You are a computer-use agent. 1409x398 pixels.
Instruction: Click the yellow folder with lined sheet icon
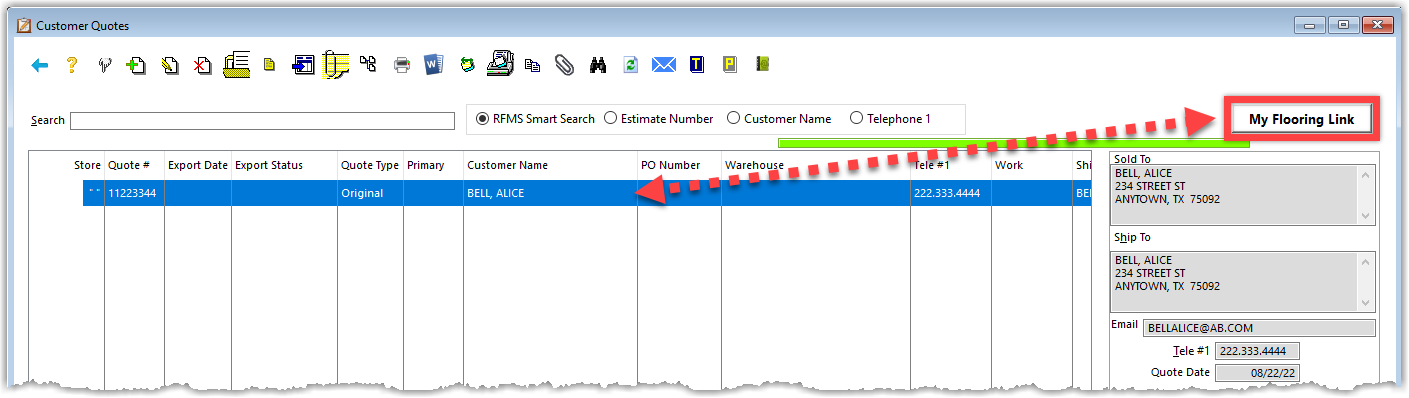[237, 64]
